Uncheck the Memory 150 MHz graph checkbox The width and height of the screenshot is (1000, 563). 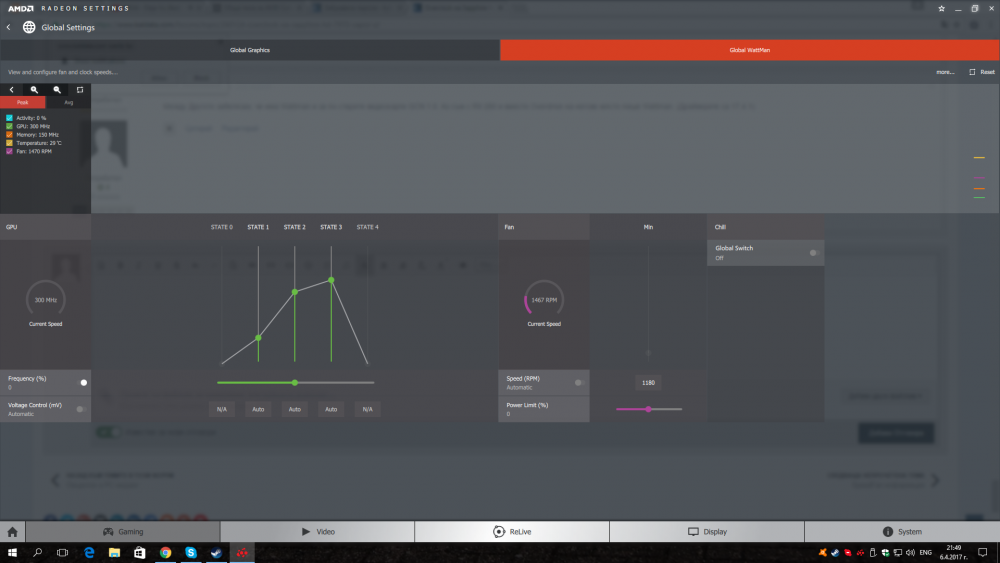click(9, 135)
